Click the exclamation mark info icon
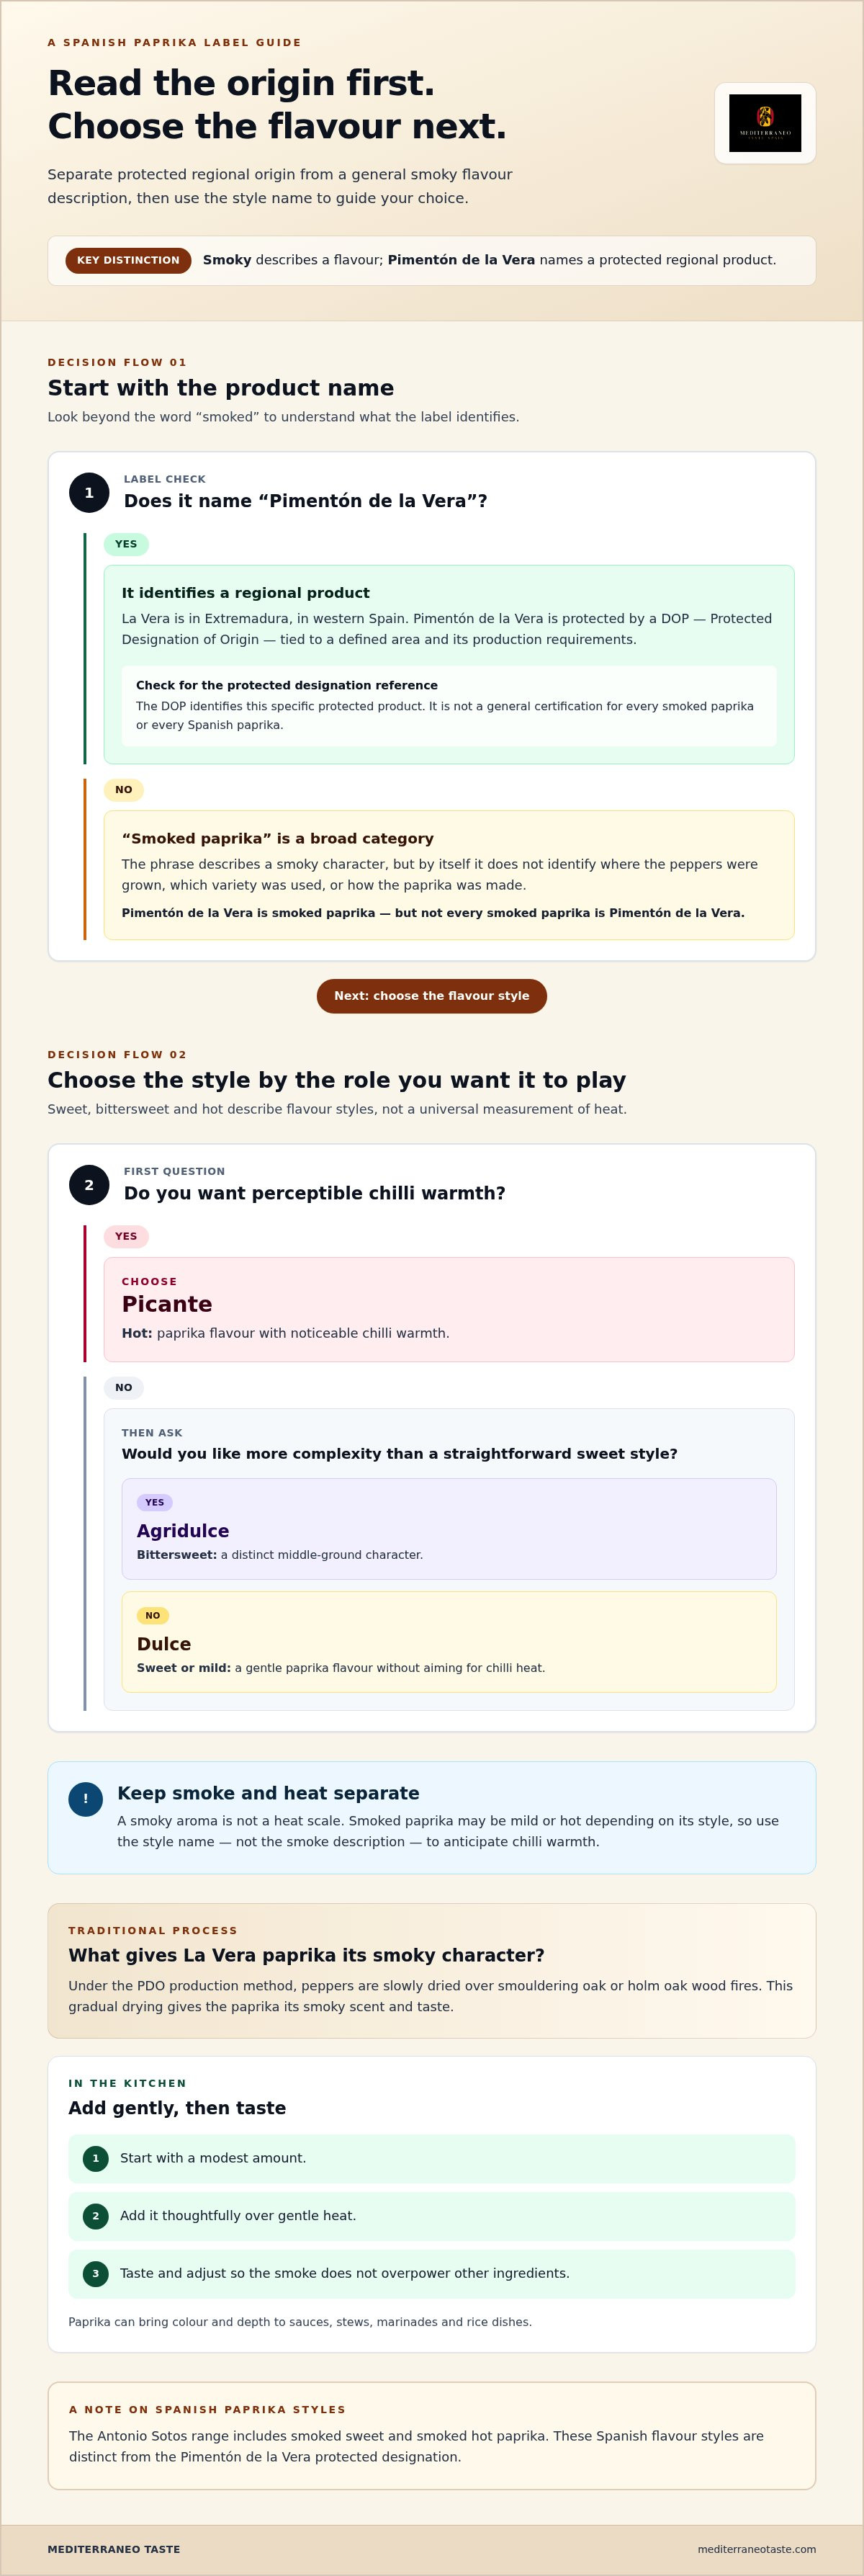 (x=85, y=1799)
